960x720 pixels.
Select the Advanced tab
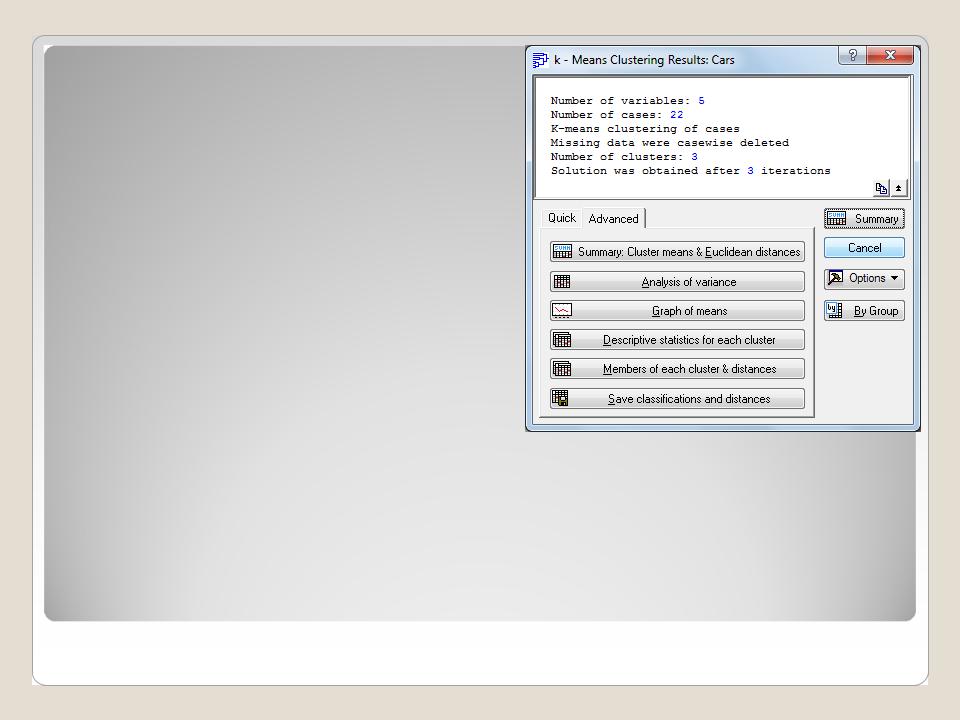pos(613,219)
